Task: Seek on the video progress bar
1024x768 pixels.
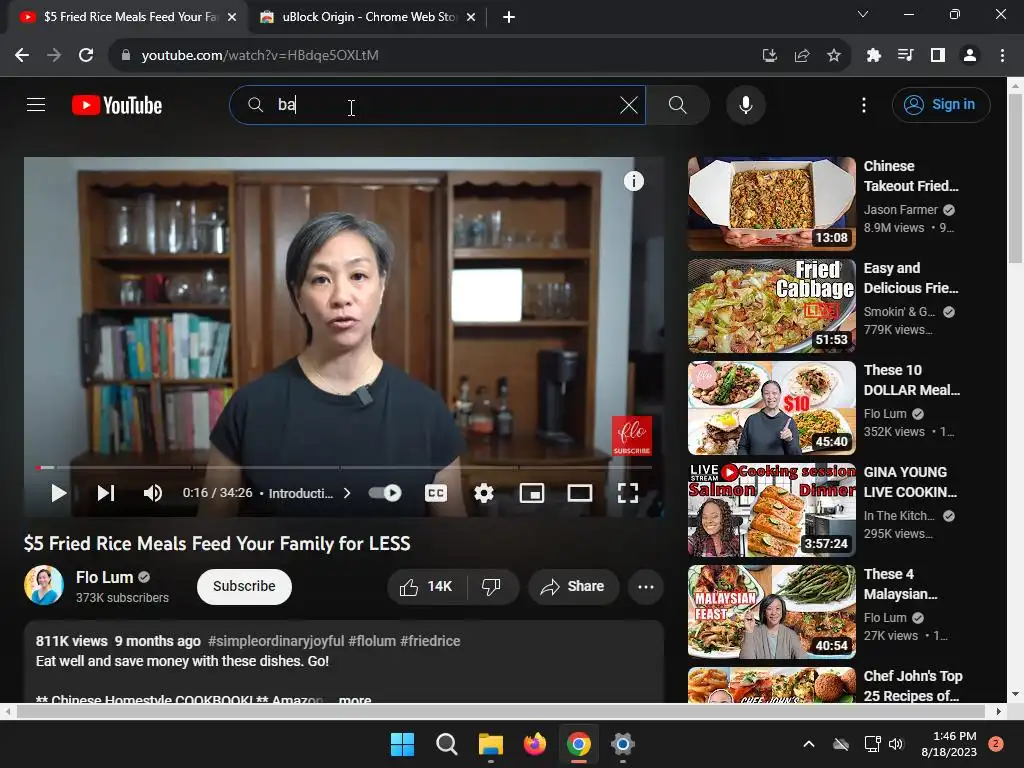Action: (344, 468)
